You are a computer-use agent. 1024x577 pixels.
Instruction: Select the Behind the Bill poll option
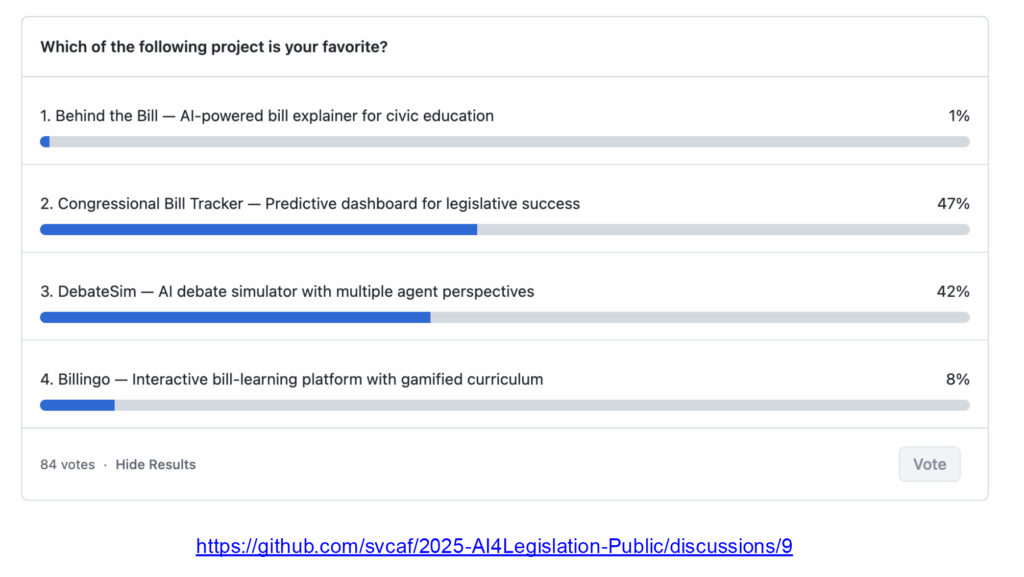click(267, 116)
